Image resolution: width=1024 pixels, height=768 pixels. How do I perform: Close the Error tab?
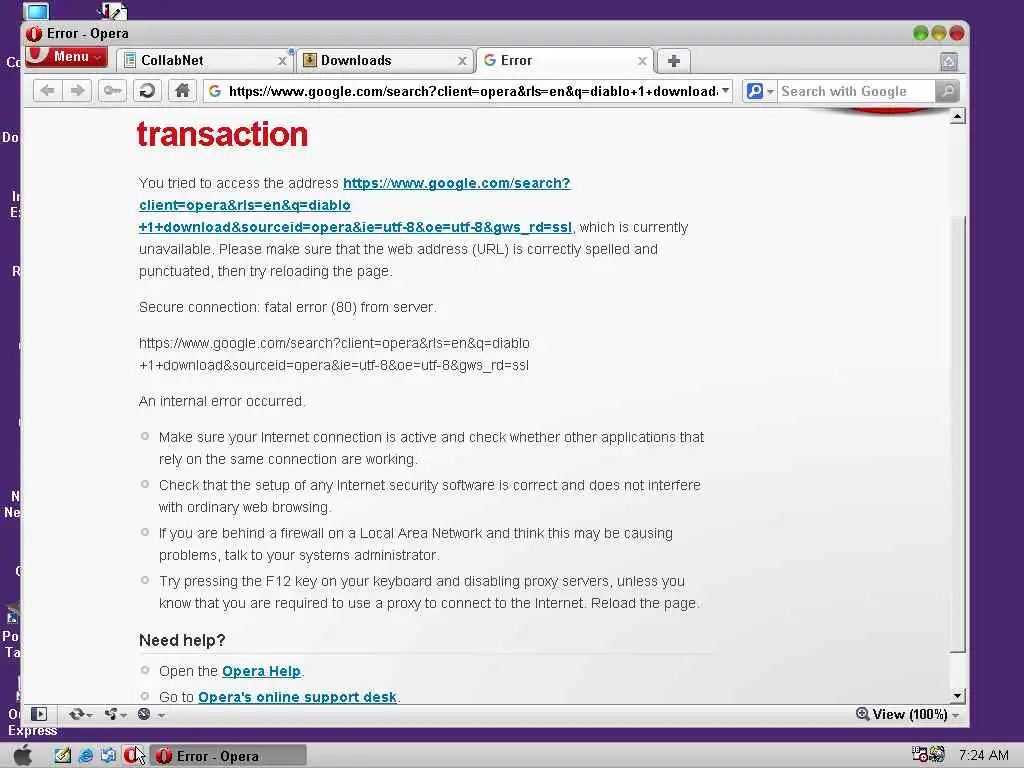[642, 61]
